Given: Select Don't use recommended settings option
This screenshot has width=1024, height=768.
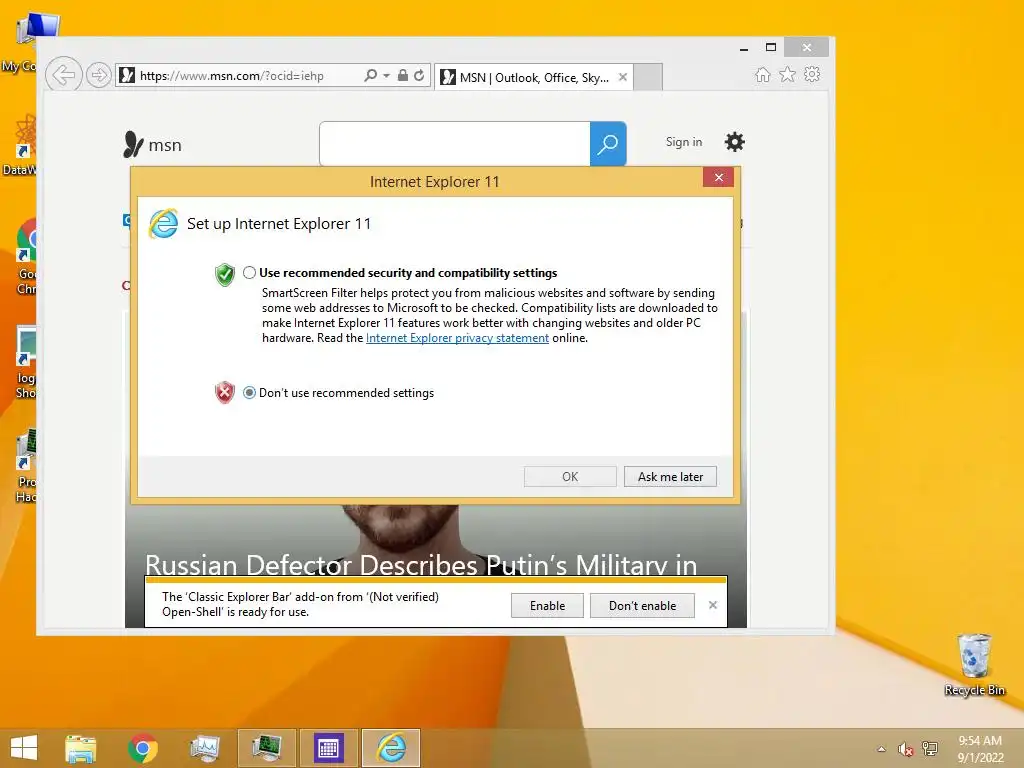Looking at the screenshot, I should click(x=249, y=392).
